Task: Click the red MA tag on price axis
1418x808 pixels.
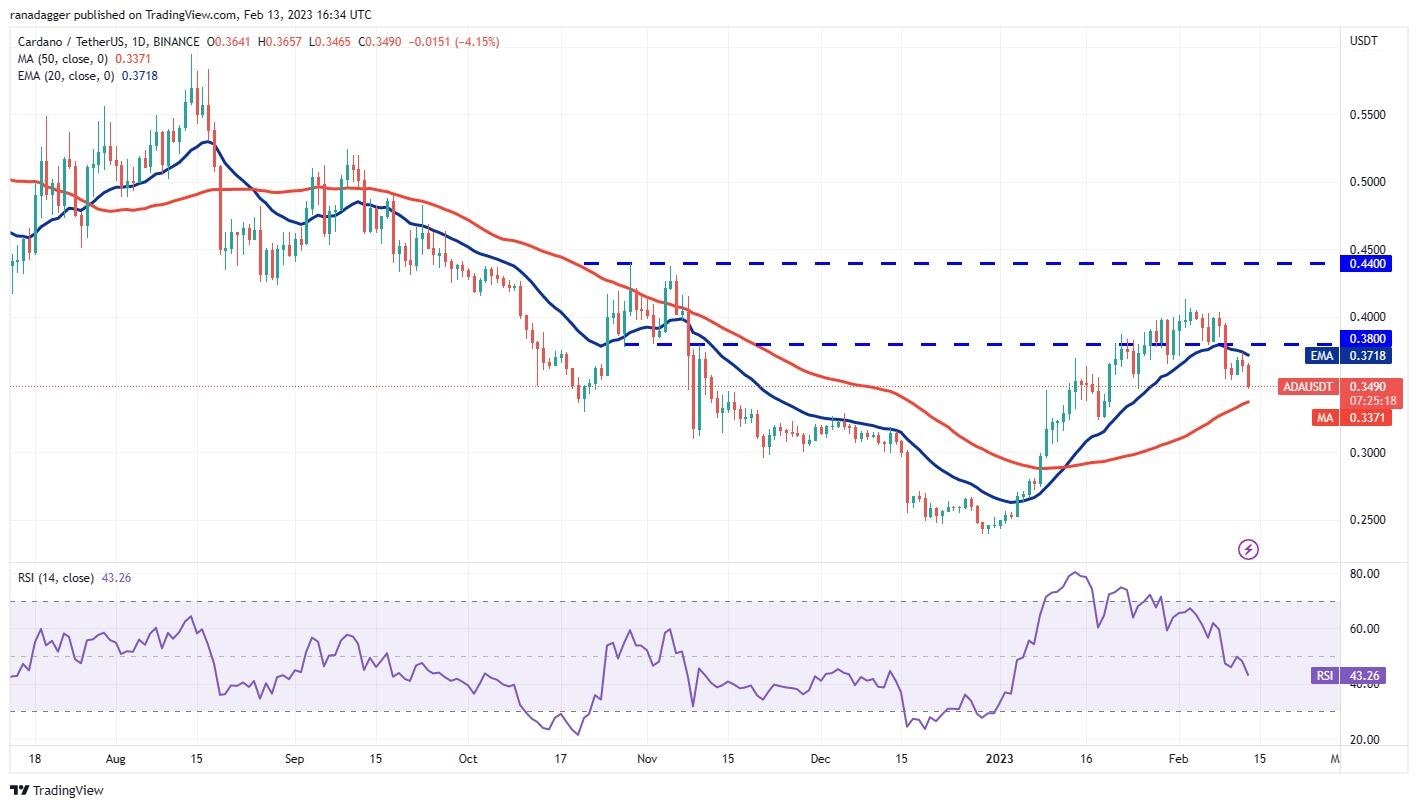Action: (1323, 417)
